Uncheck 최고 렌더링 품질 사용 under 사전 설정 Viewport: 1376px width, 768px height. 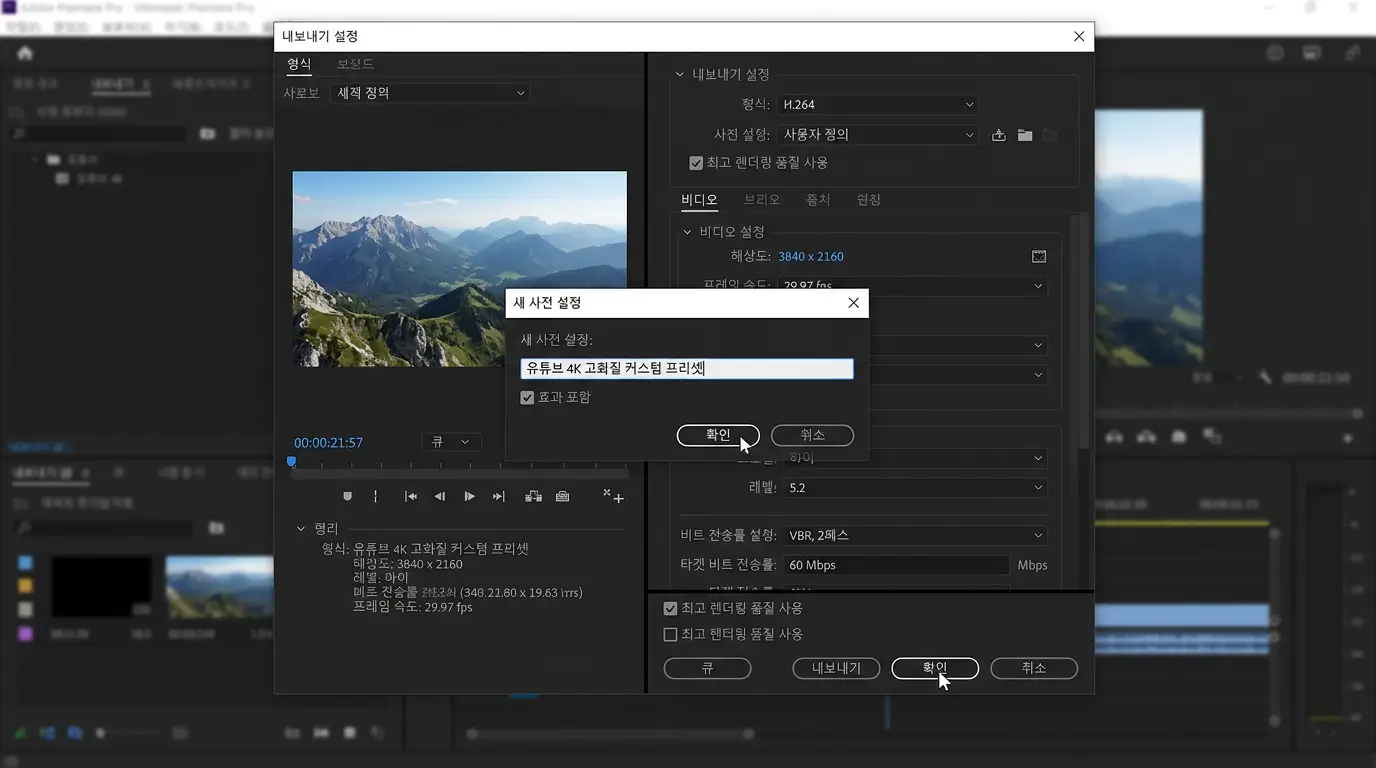click(696, 163)
